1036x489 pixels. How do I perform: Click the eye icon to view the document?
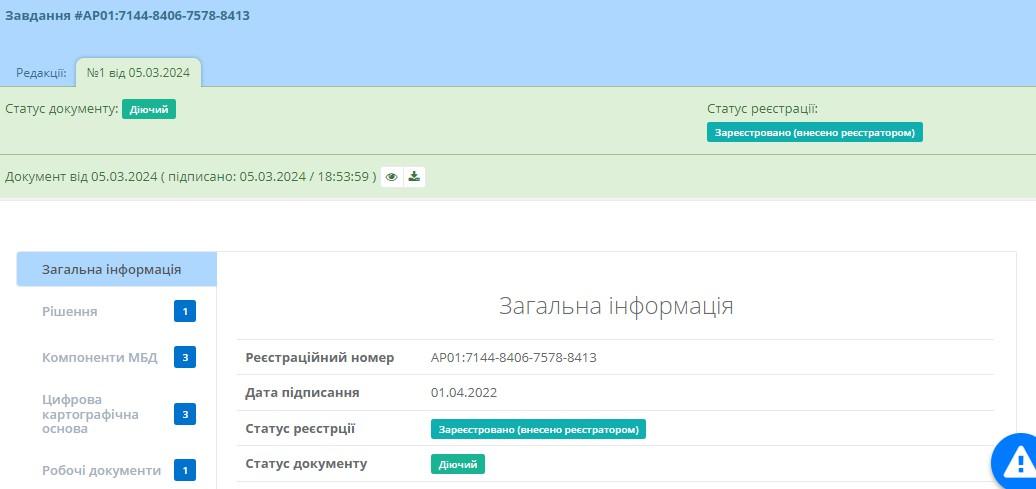(392, 177)
